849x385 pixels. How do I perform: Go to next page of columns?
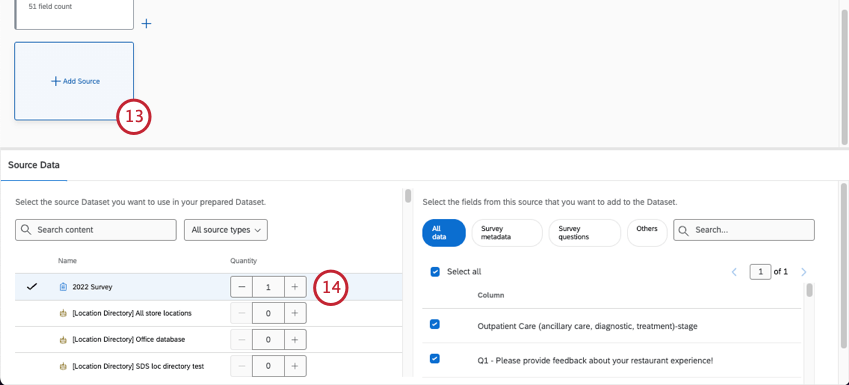tap(804, 272)
